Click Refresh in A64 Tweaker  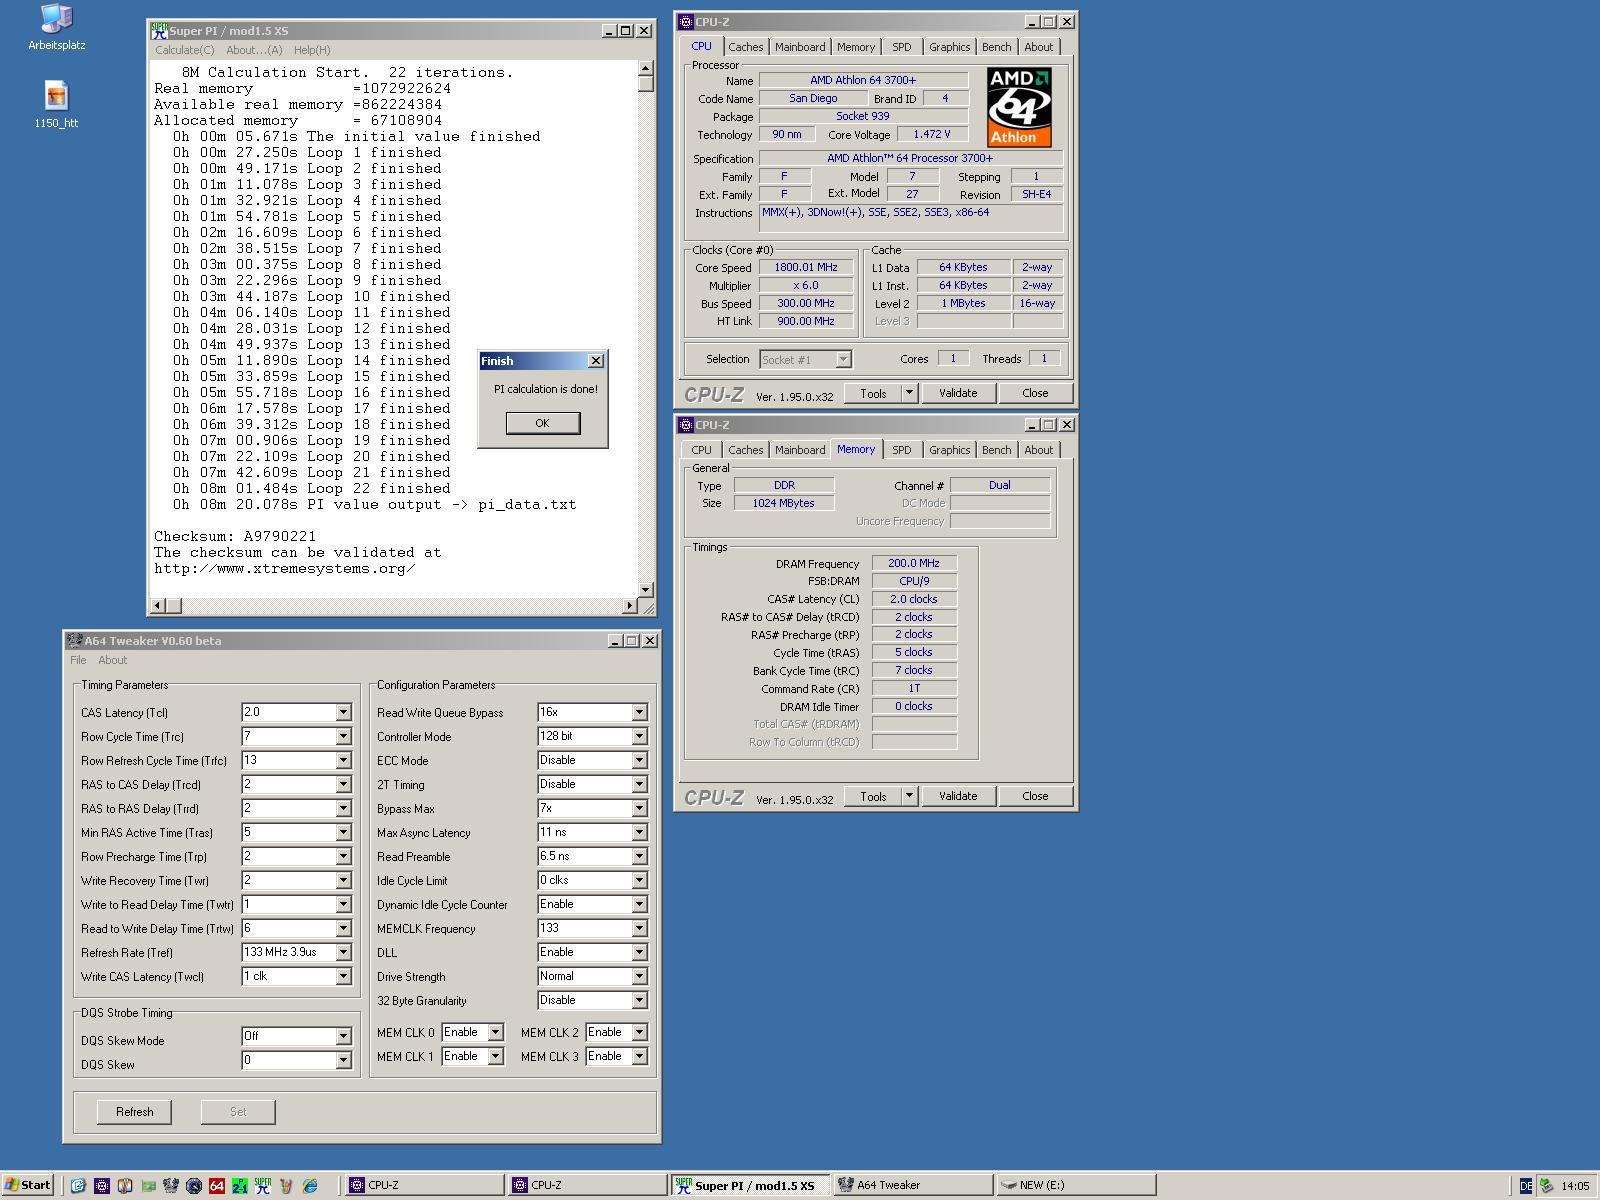134,1112
